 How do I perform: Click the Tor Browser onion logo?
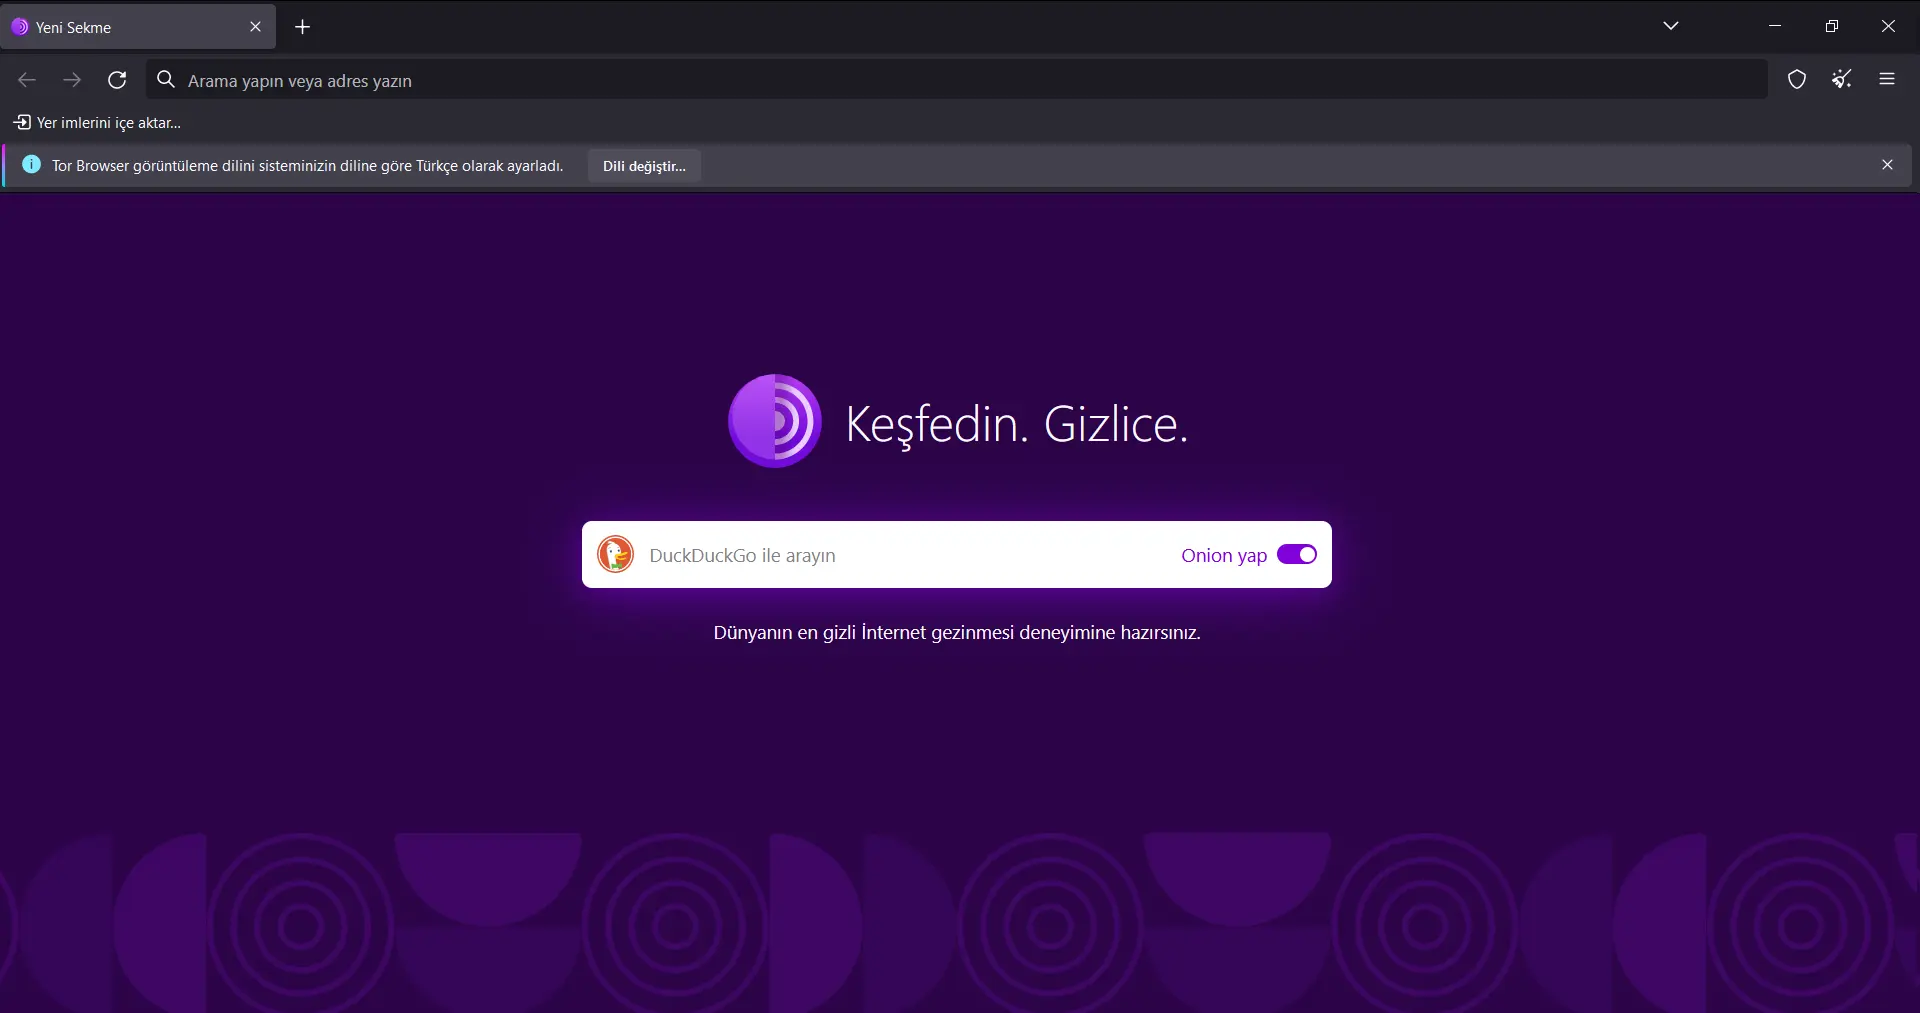coord(775,421)
